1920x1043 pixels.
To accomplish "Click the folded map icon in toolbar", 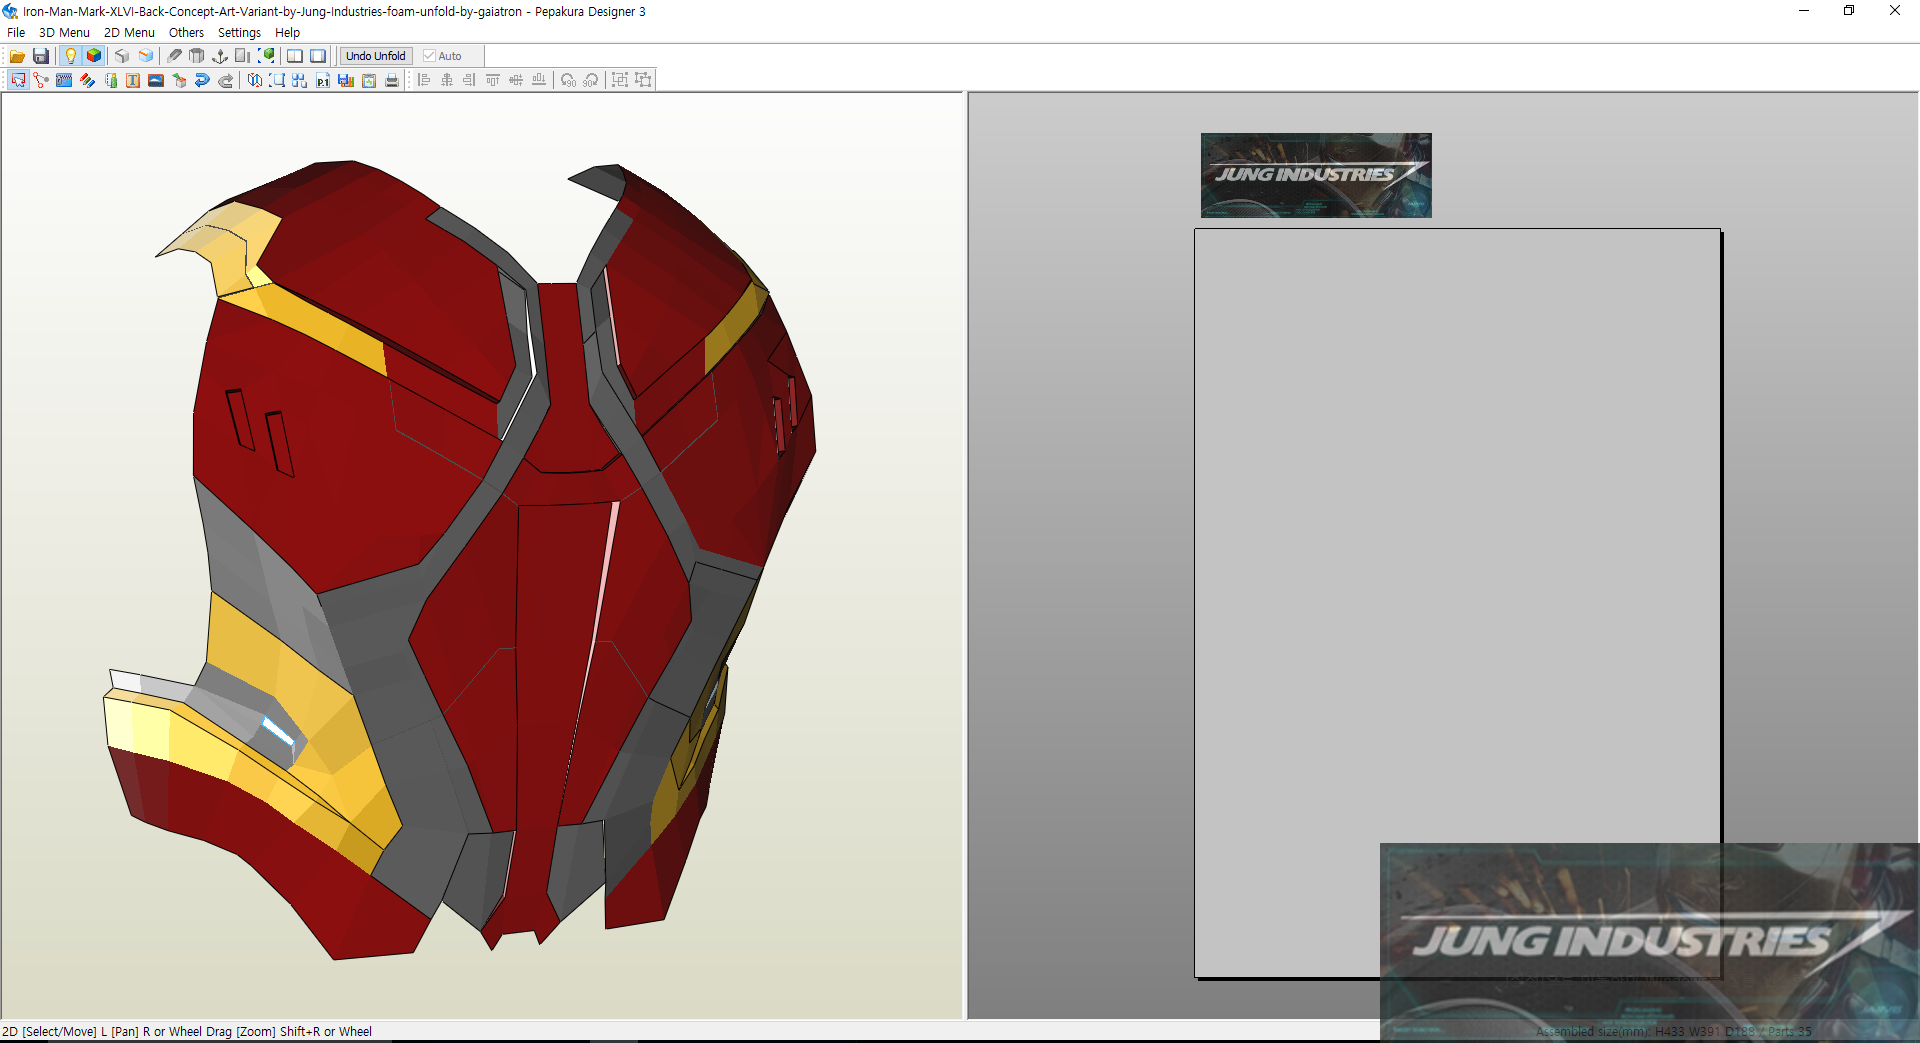I will click(x=254, y=80).
